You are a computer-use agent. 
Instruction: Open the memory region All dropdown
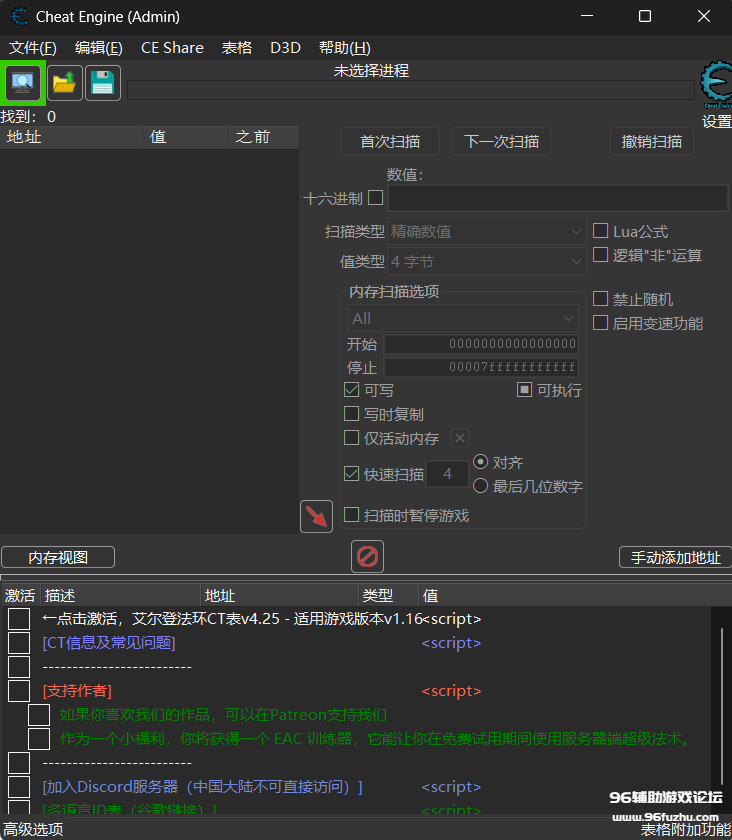(463, 318)
